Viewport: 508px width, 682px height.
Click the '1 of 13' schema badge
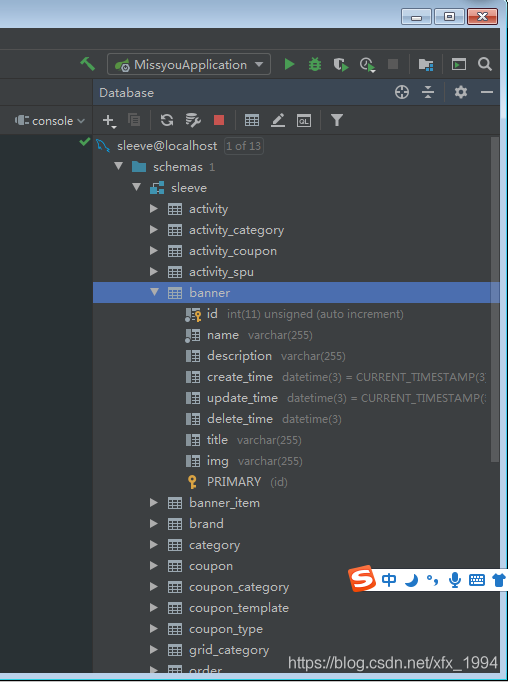pos(244,146)
